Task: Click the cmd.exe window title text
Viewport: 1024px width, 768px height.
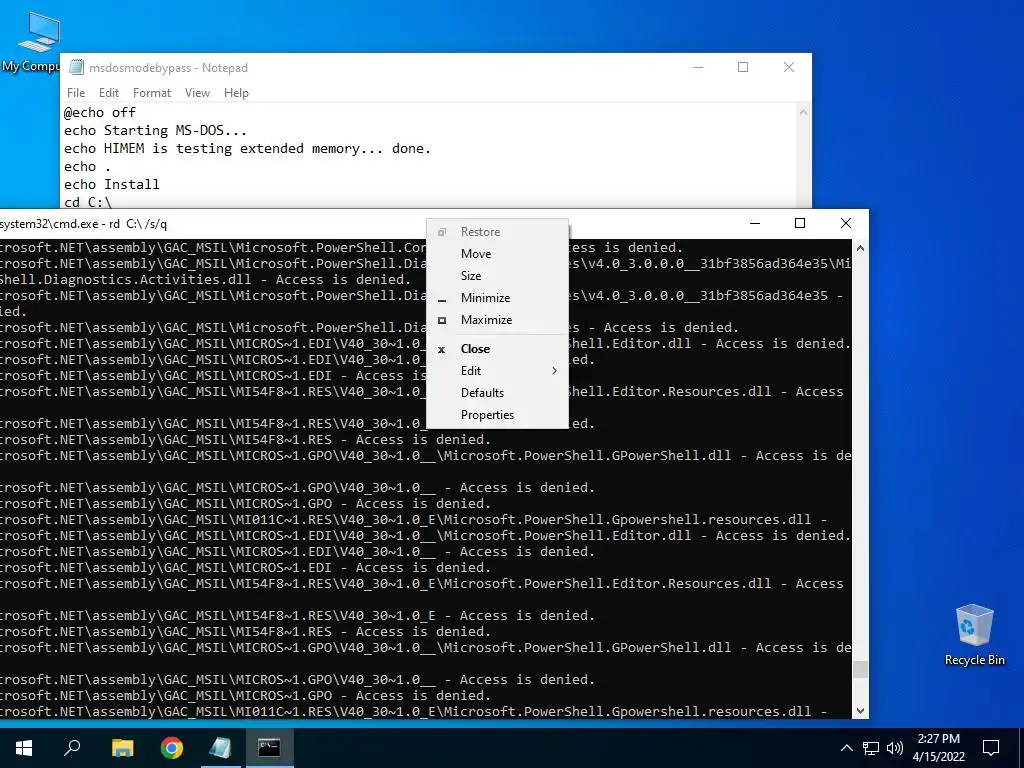Action: [84, 224]
